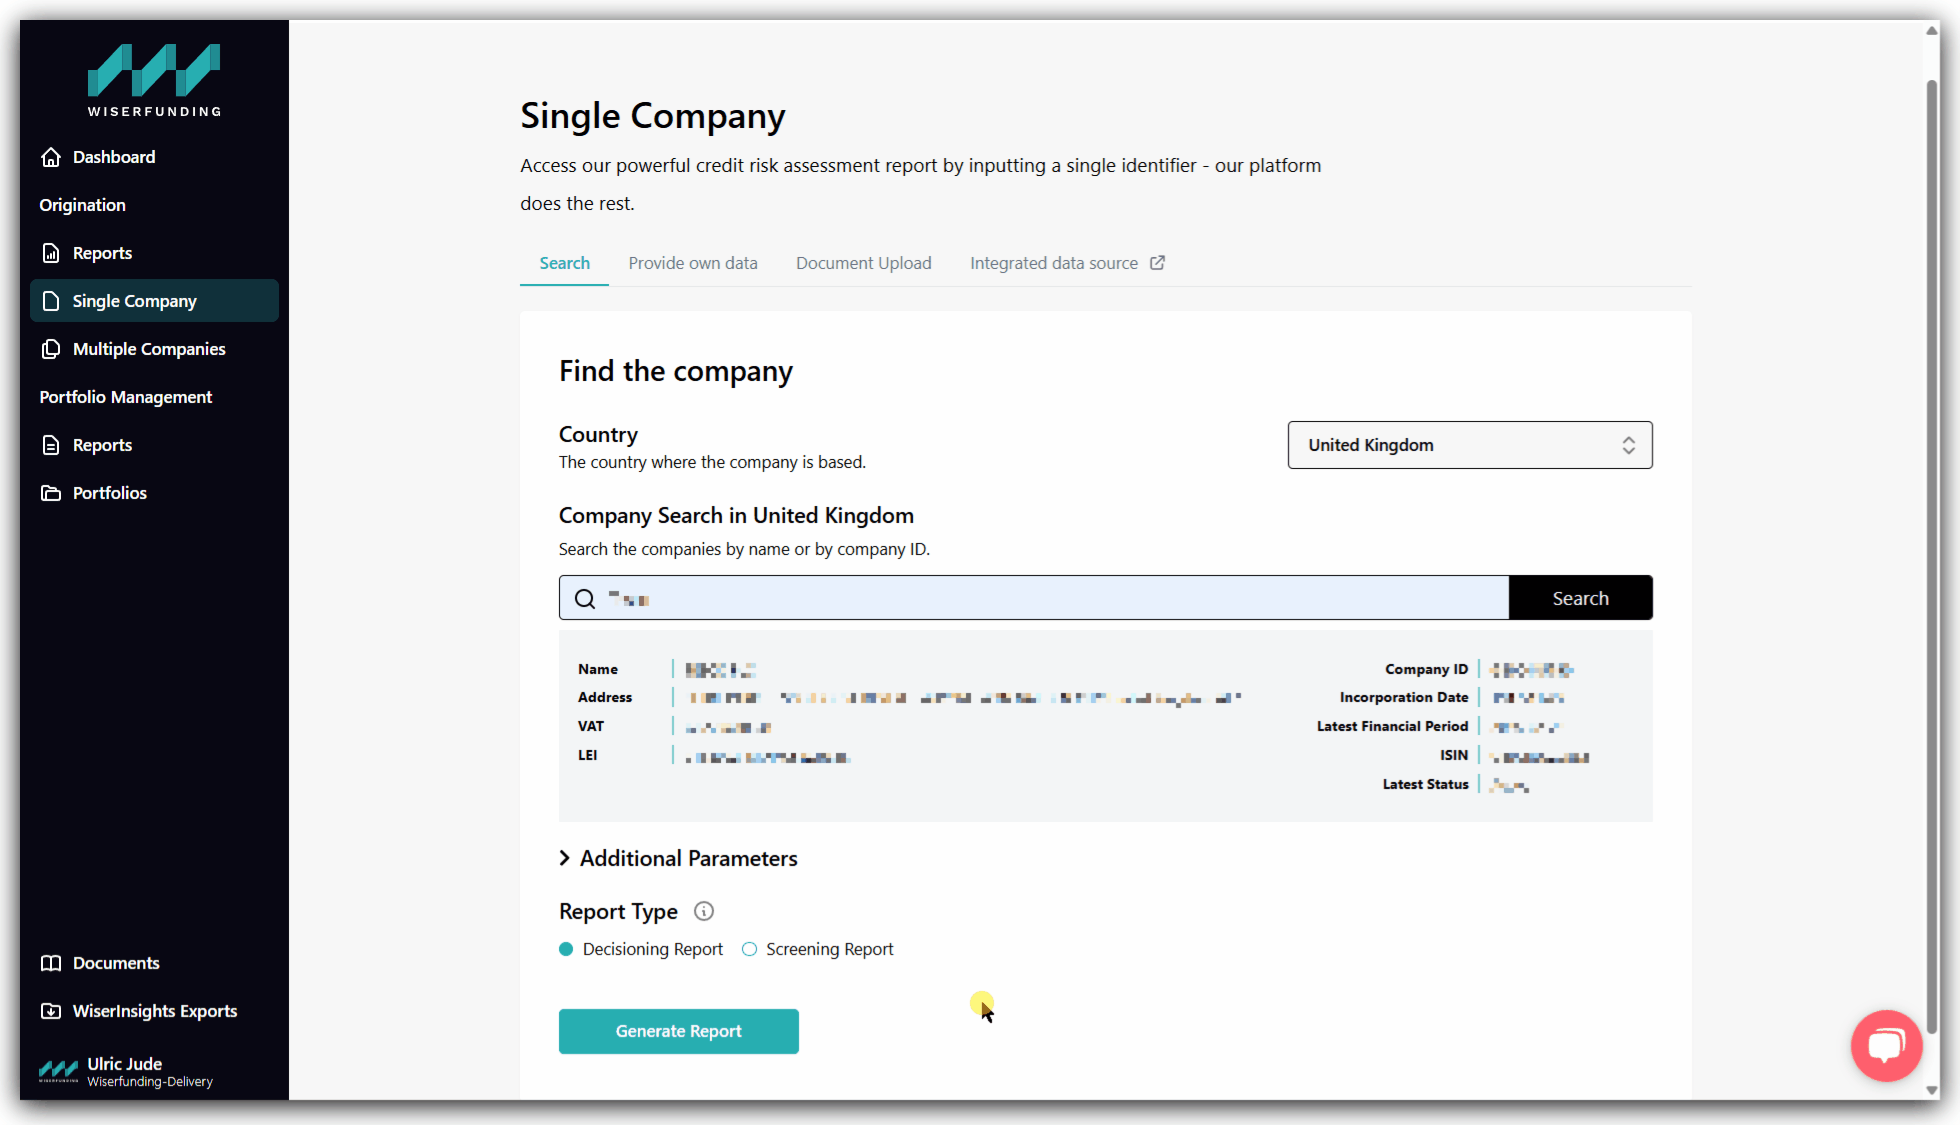Open the chat support bubble
The height and width of the screenshot is (1125, 1960).
click(x=1886, y=1045)
